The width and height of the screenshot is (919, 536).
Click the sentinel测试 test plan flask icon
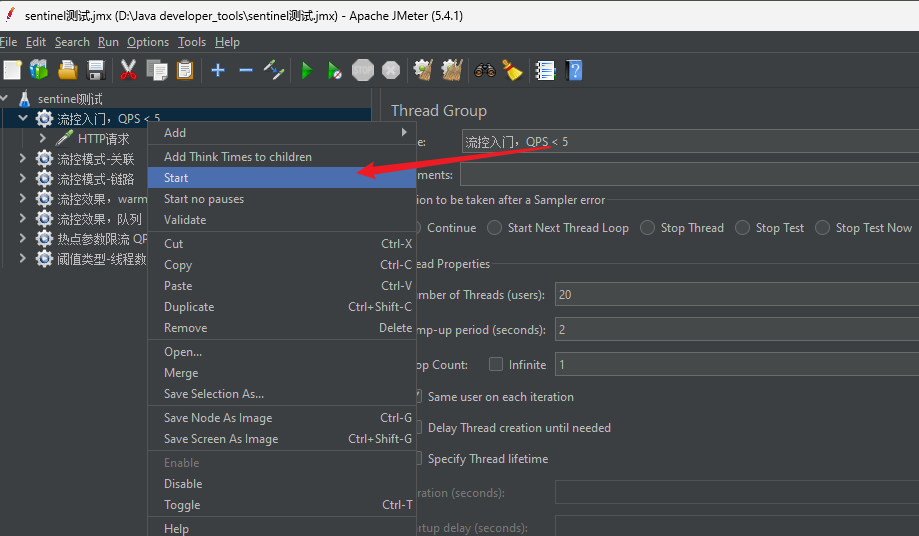point(25,99)
